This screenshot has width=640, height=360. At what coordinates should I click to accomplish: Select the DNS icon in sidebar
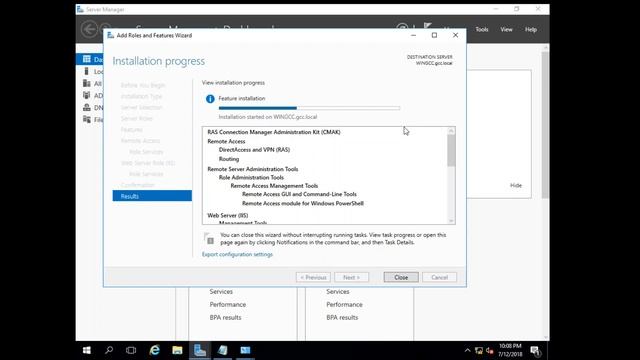(87, 107)
